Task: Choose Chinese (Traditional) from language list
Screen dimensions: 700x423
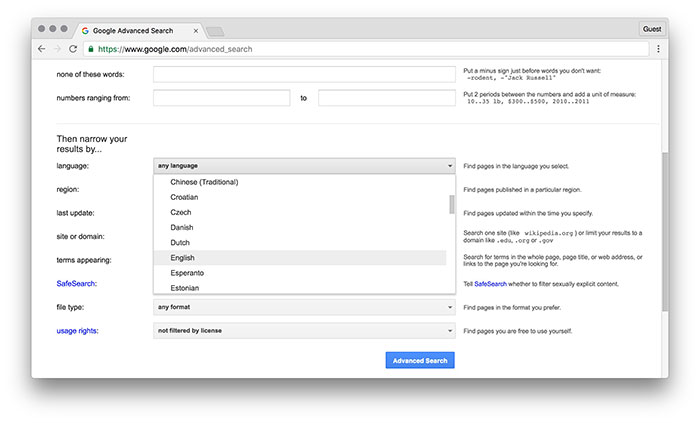Action: coord(300,182)
